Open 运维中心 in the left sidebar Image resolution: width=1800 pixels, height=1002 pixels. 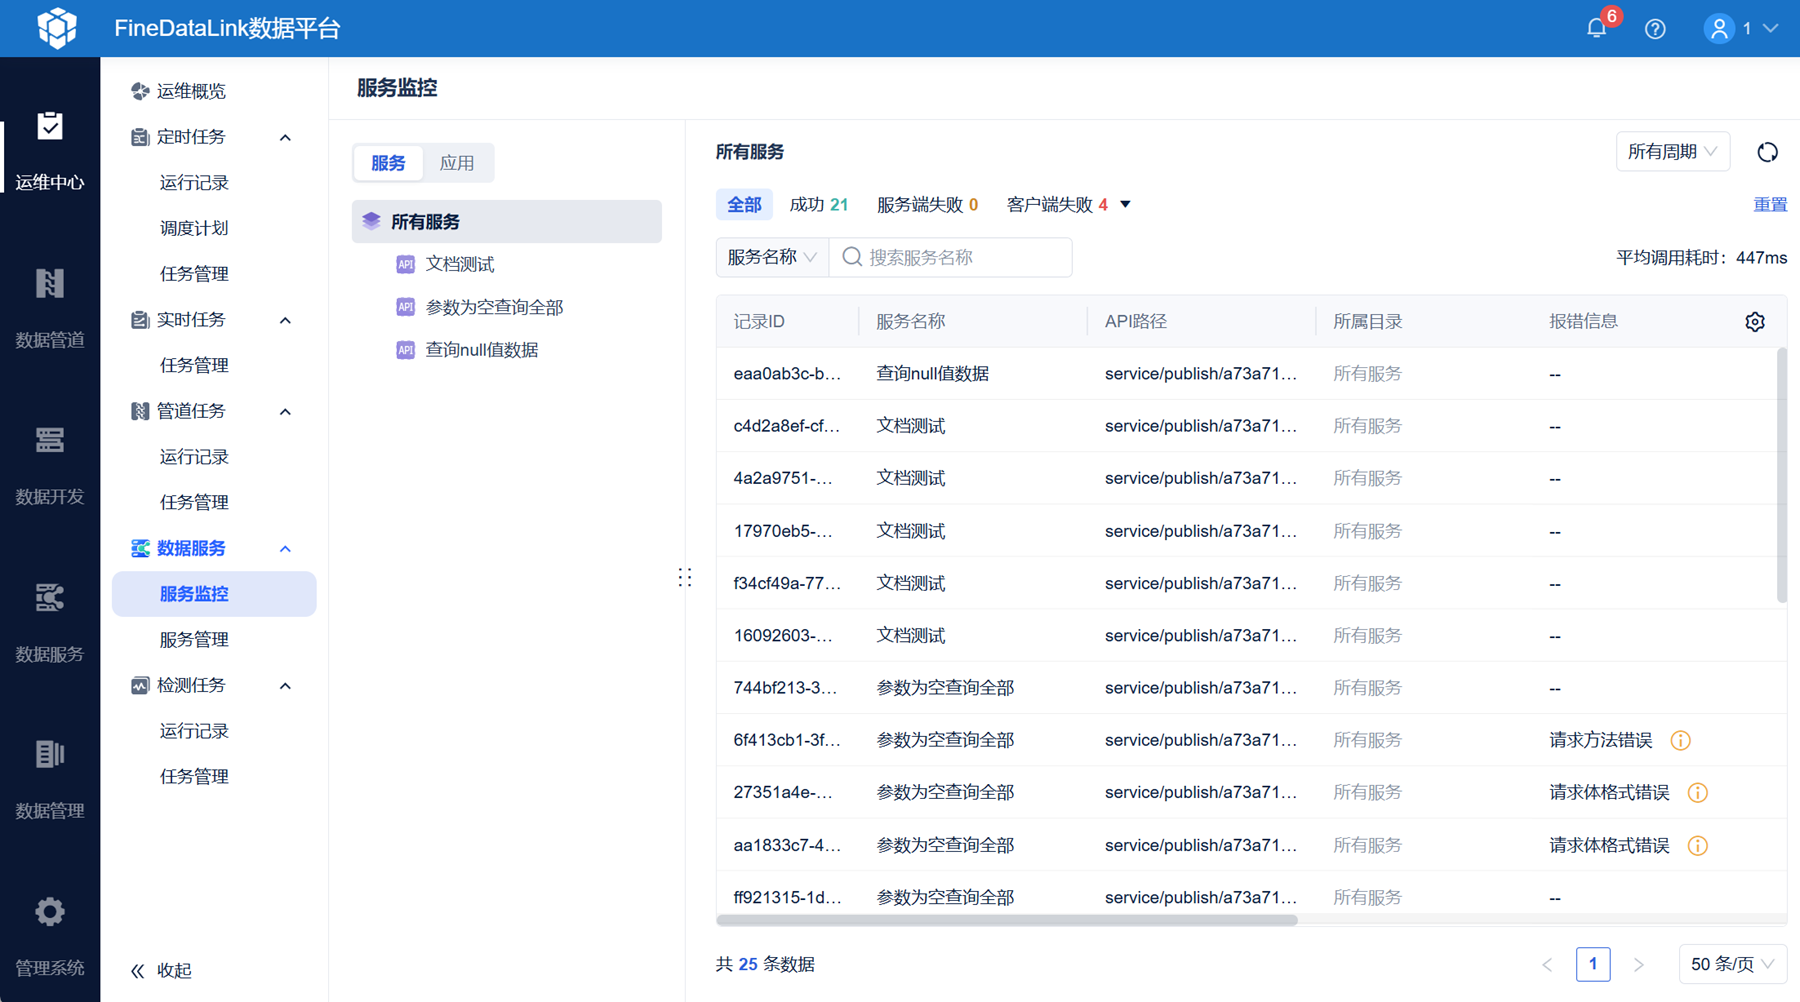(50, 151)
